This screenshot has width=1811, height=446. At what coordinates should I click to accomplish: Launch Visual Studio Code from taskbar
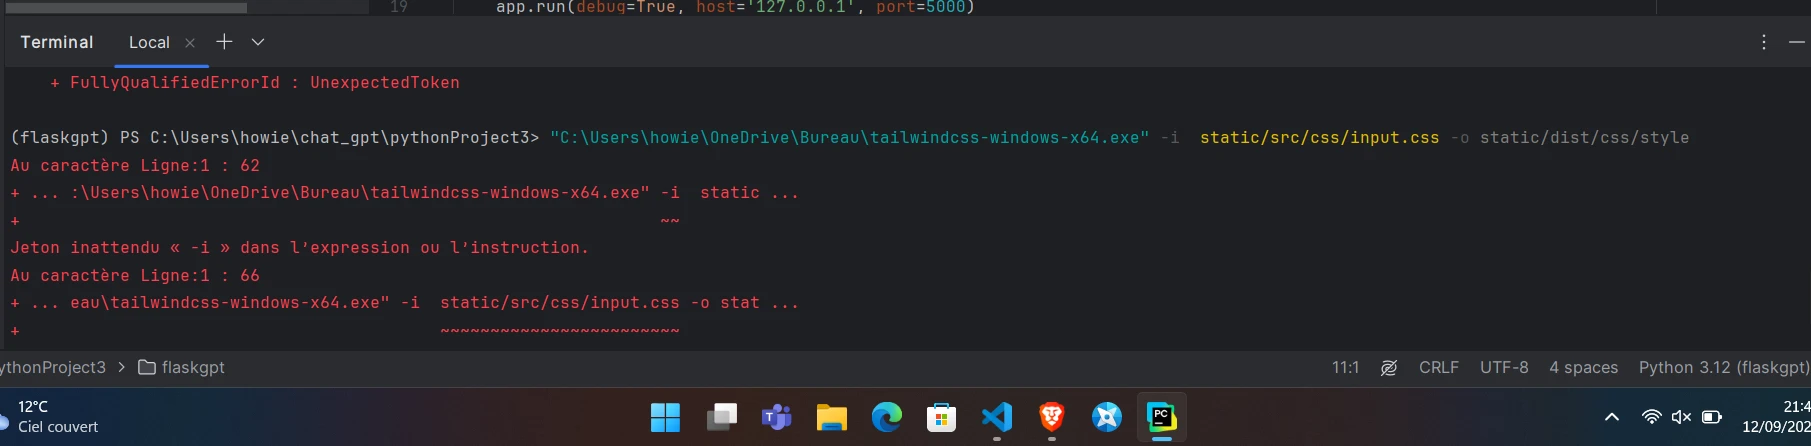(996, 417)
